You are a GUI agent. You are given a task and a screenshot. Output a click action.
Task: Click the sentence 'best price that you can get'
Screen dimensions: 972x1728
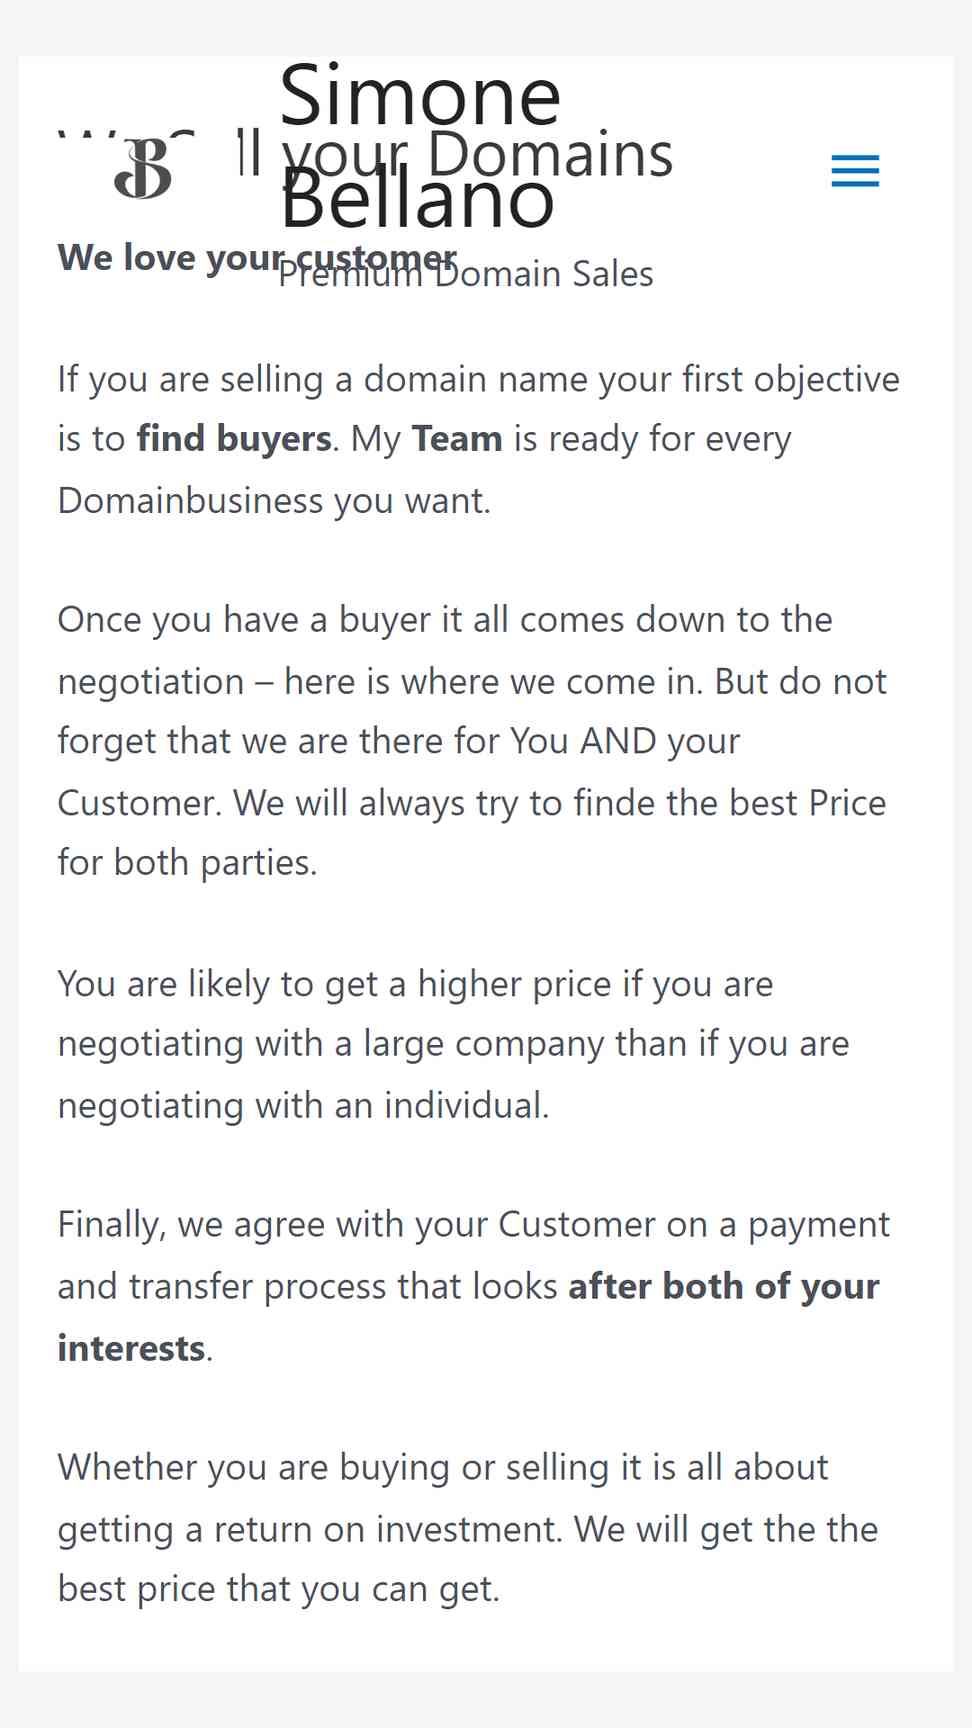(276, 1589)
